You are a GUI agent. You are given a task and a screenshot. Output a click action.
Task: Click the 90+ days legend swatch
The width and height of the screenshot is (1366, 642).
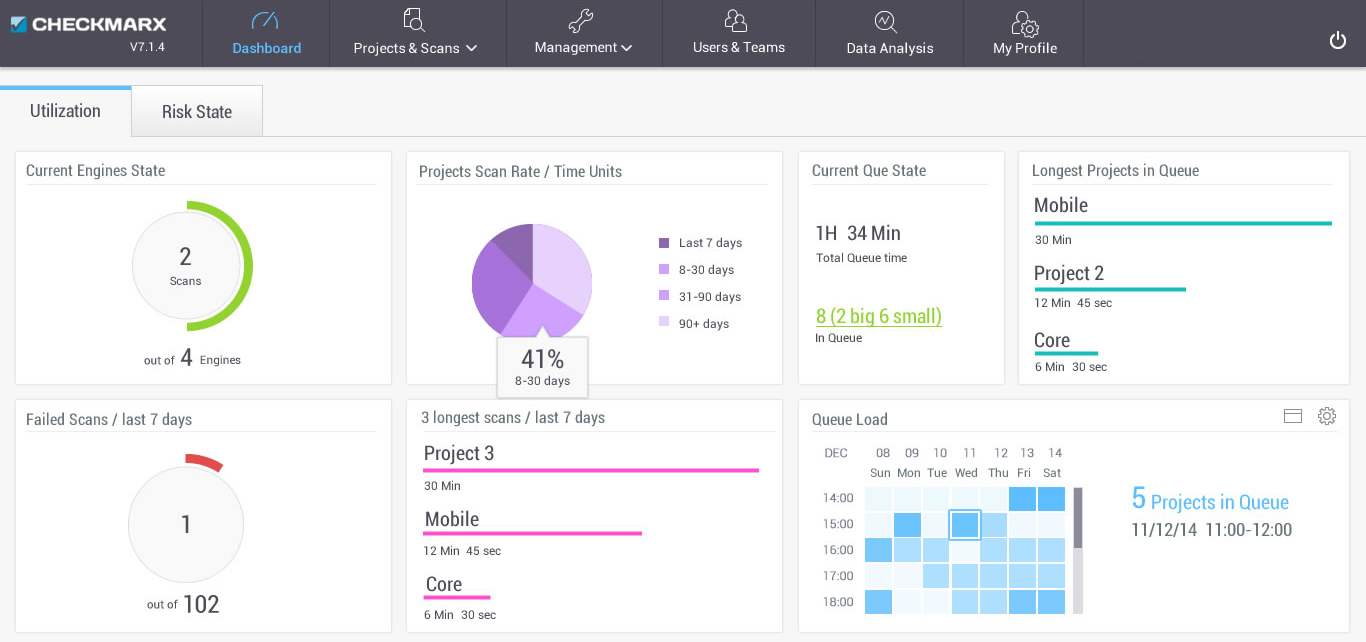[664, 323]
